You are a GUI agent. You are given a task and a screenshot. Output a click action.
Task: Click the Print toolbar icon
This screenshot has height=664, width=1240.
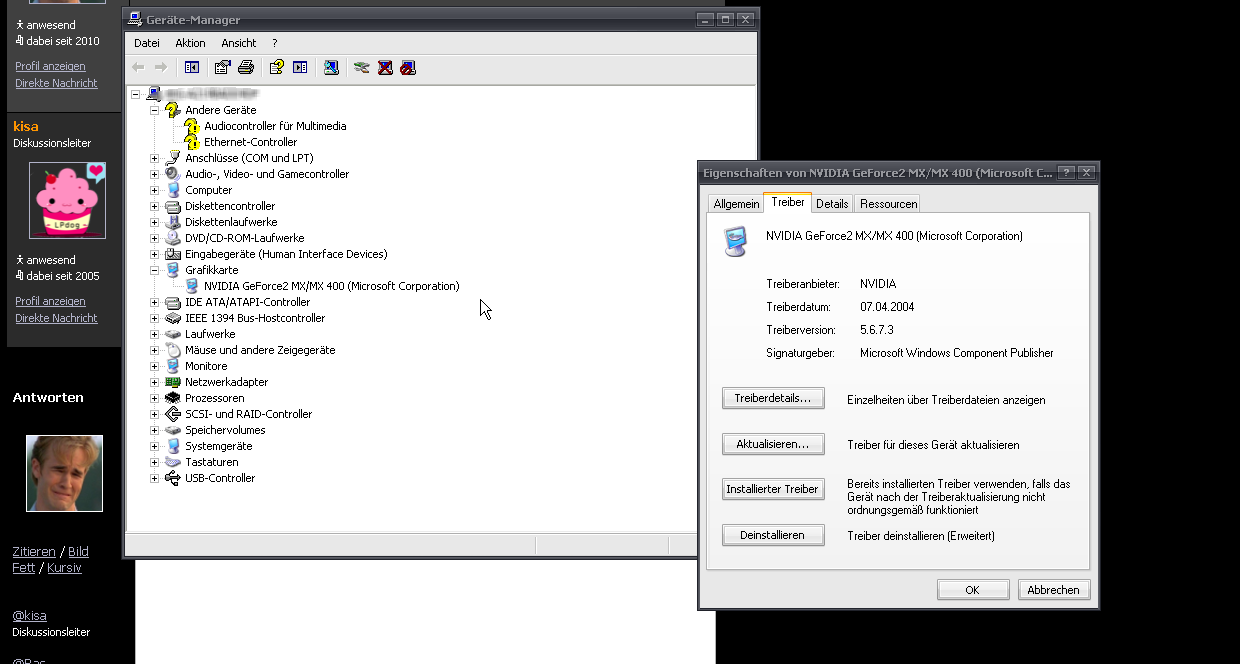[x=246, y=67]
